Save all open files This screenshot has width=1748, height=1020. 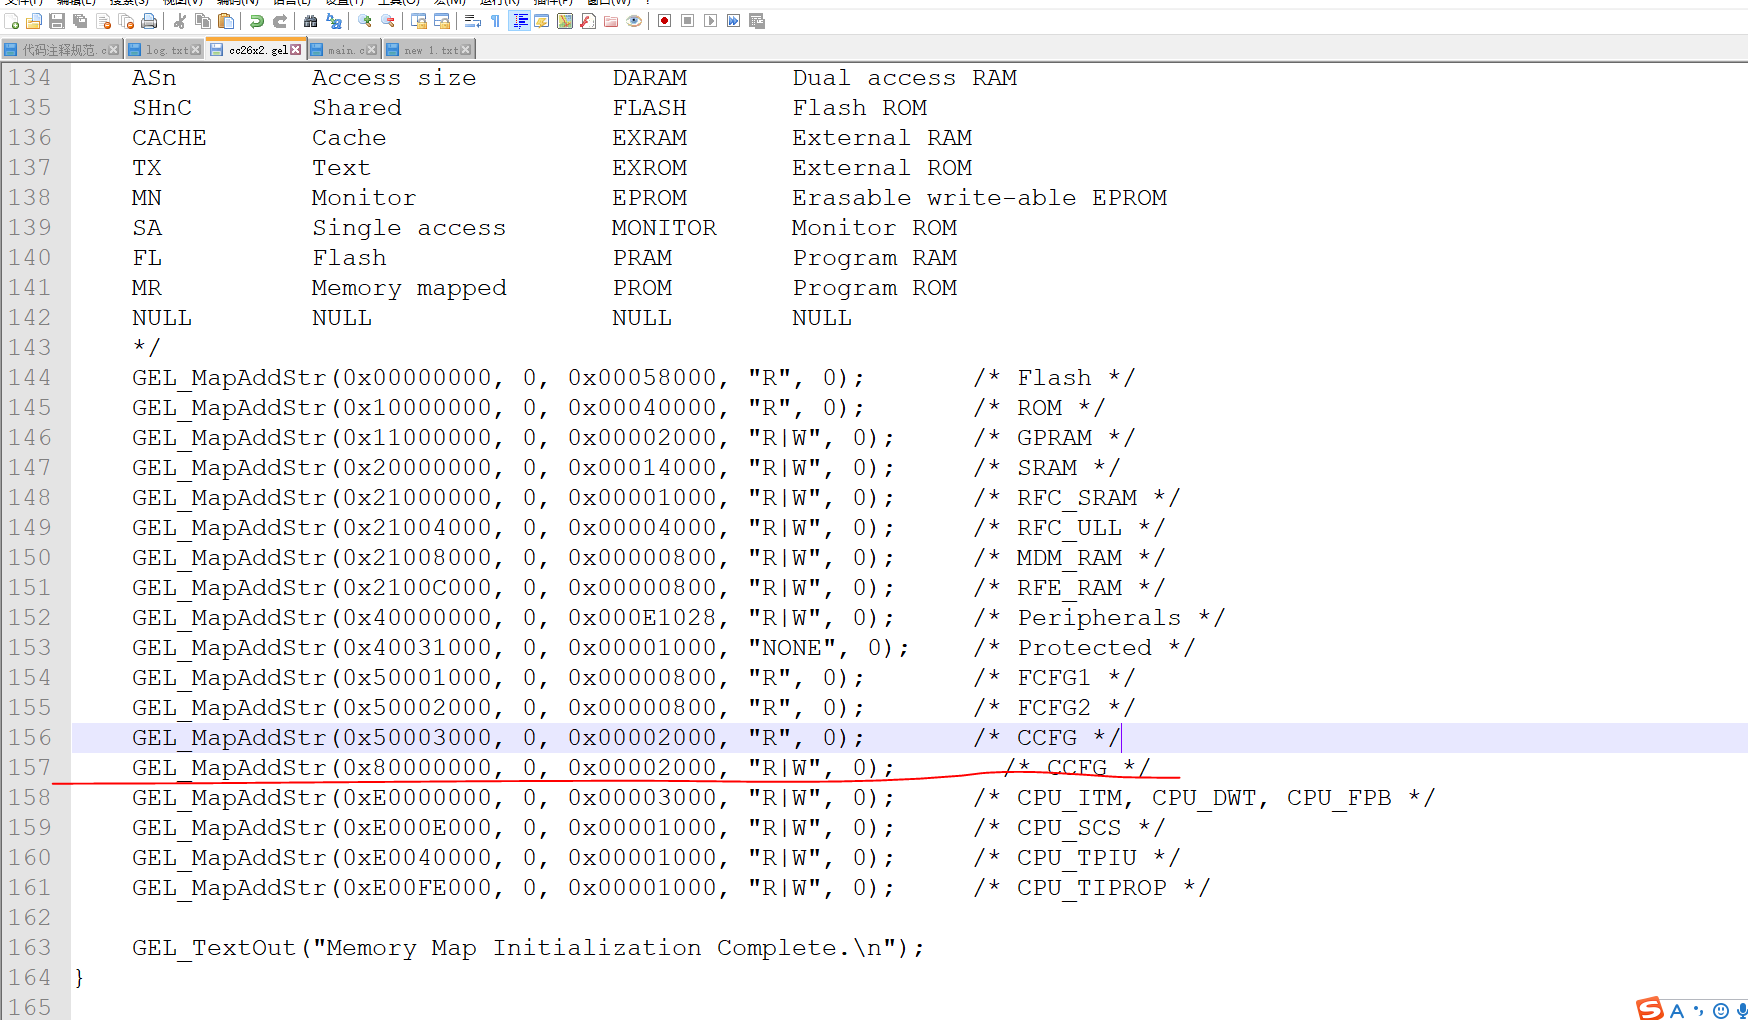click(x=80, y=21)
